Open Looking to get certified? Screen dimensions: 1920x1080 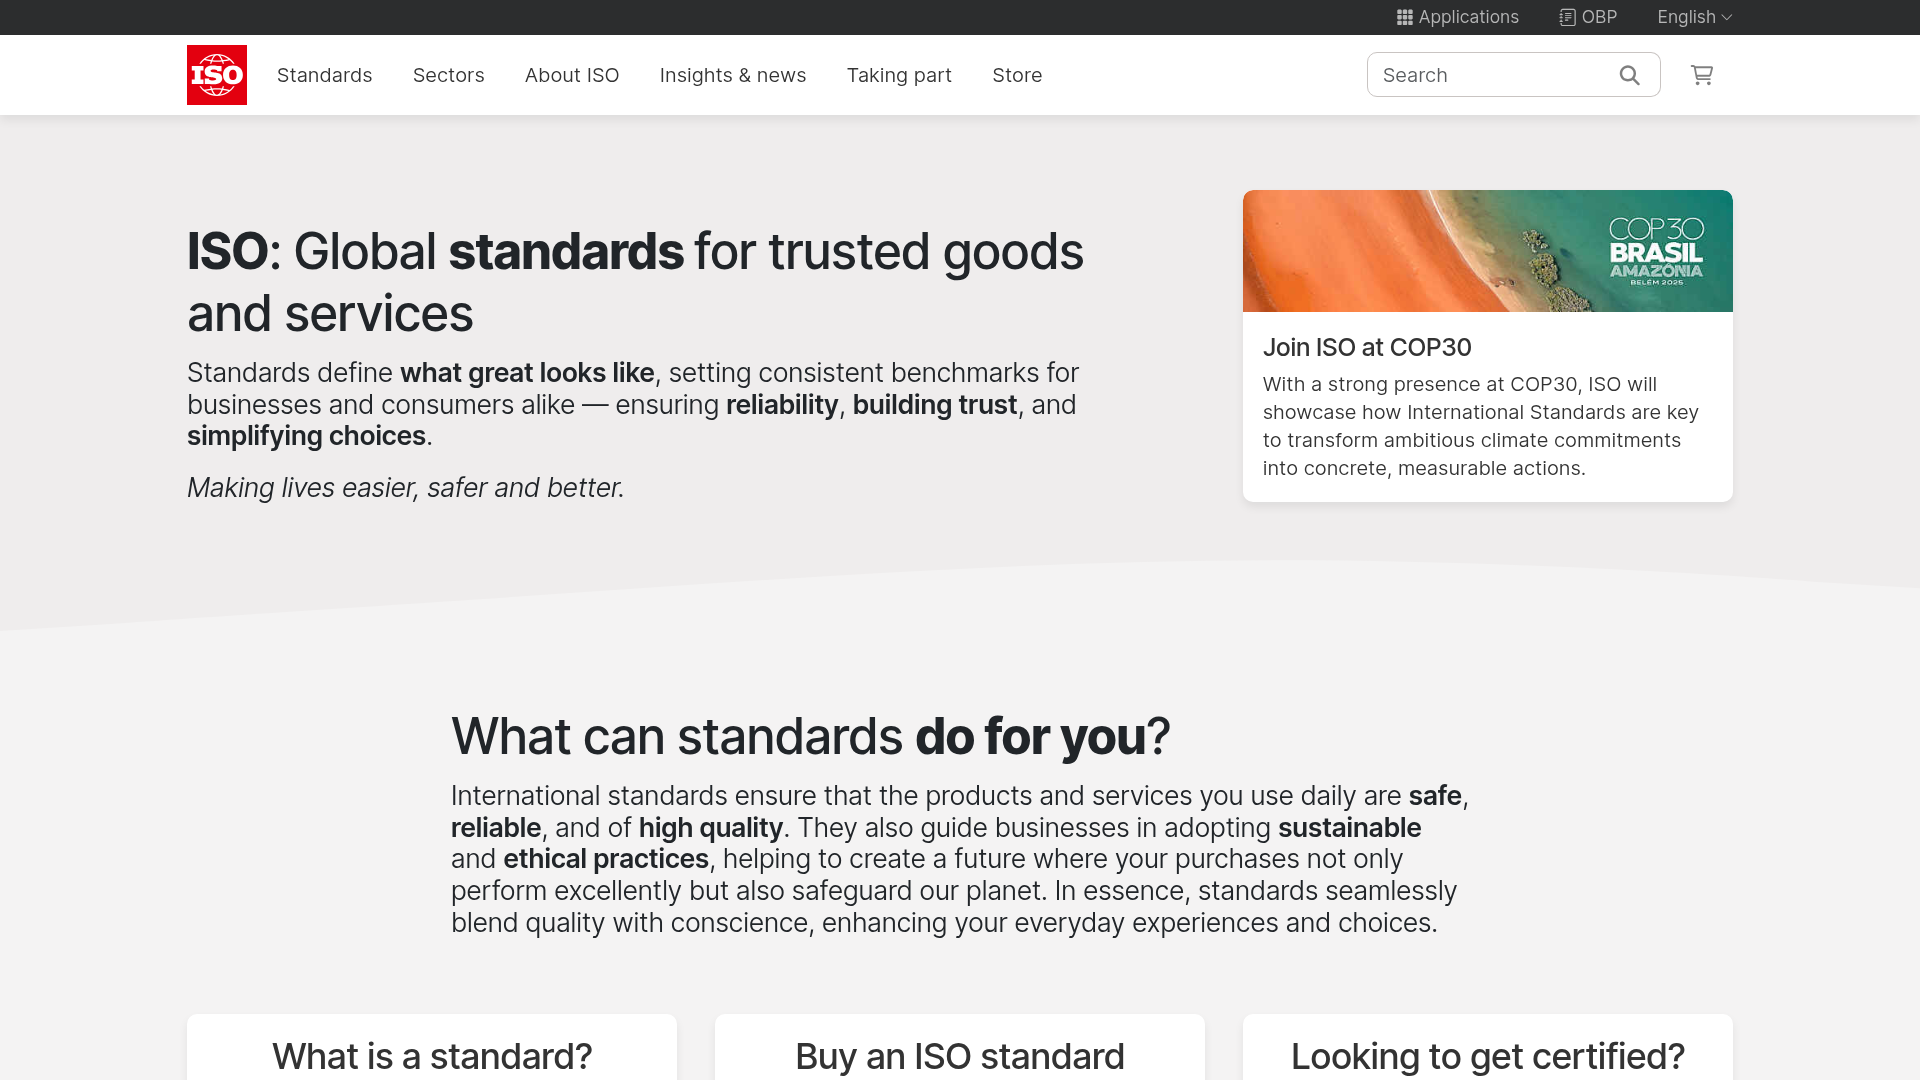(x=1487, y=1056)
